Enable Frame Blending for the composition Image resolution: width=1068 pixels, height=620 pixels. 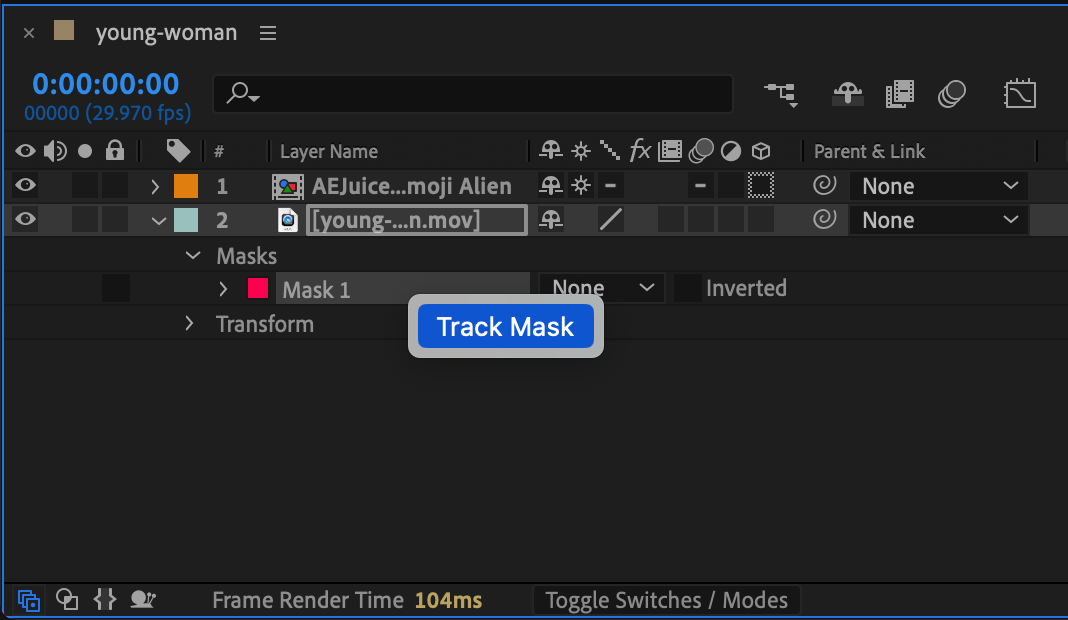[x=900, y=94]
